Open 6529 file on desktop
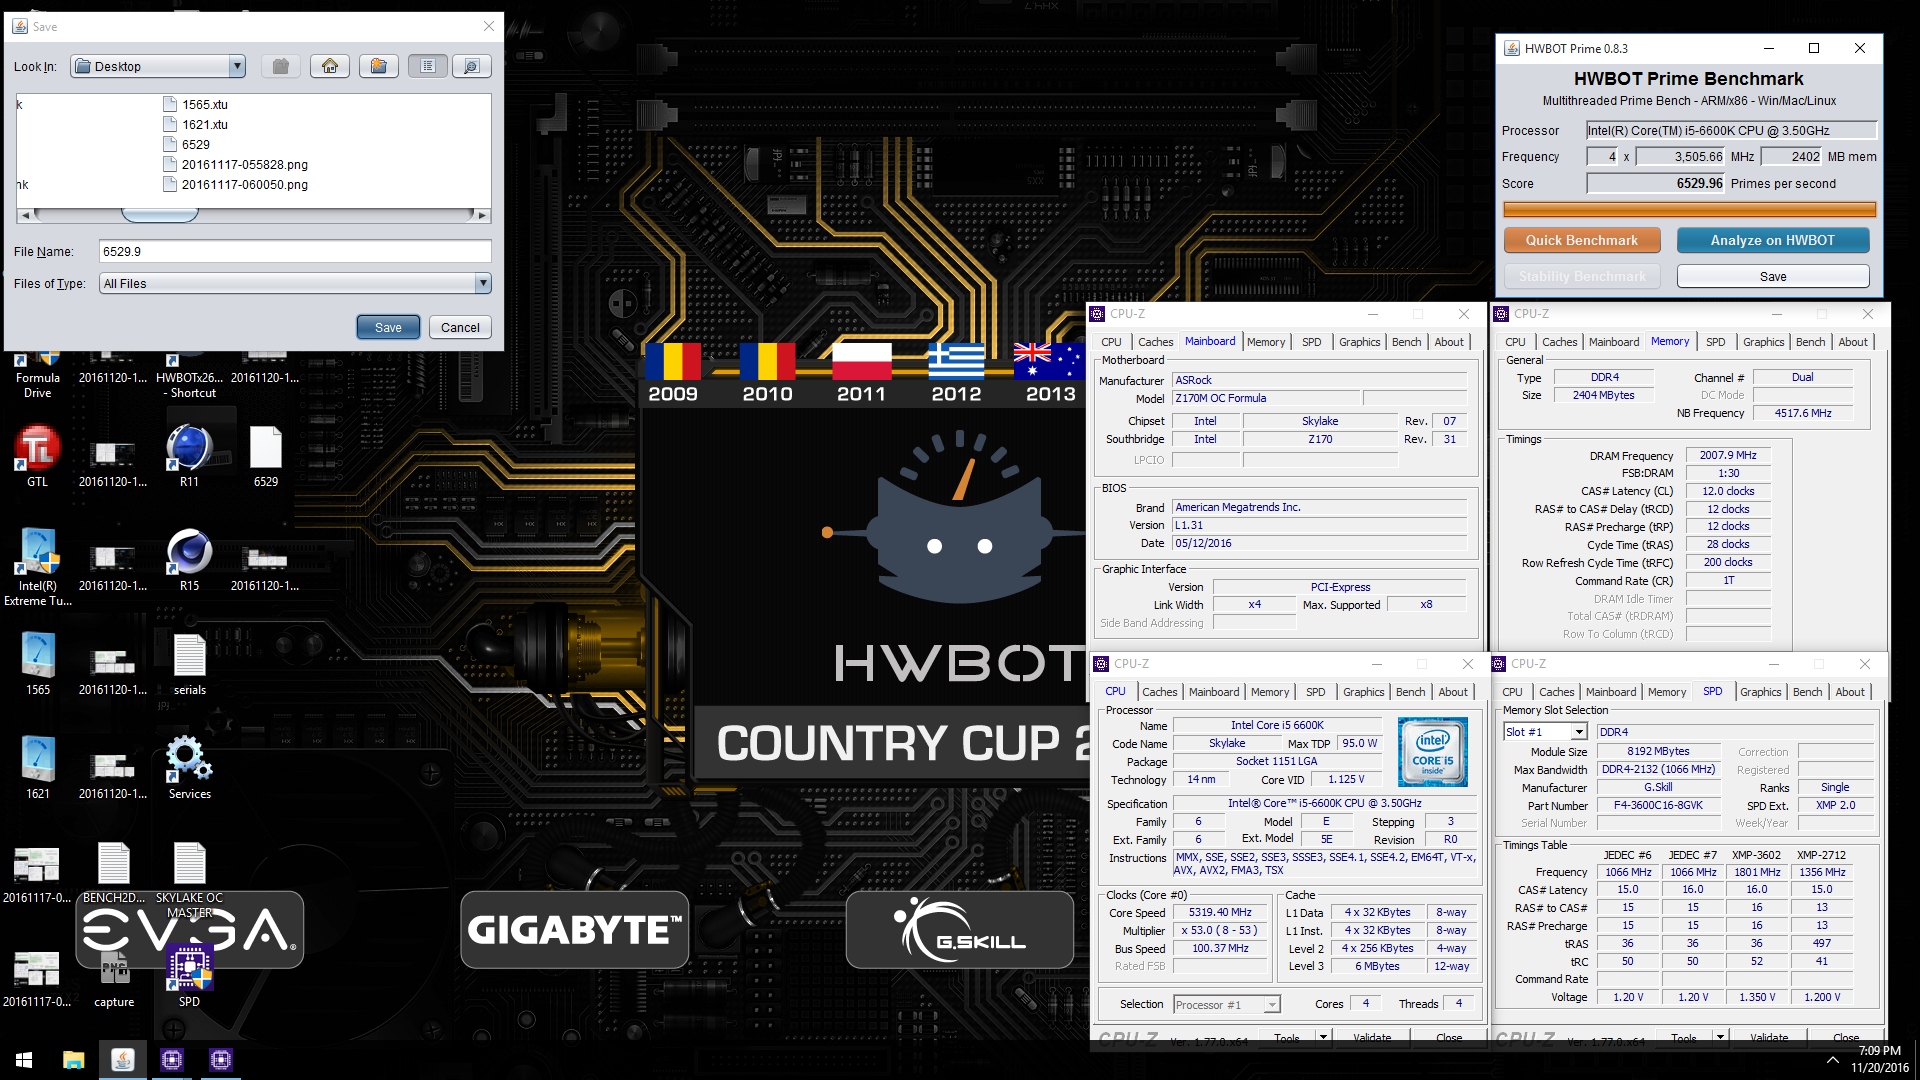Screen dimensions: 1920x1080 pos(266,456)
